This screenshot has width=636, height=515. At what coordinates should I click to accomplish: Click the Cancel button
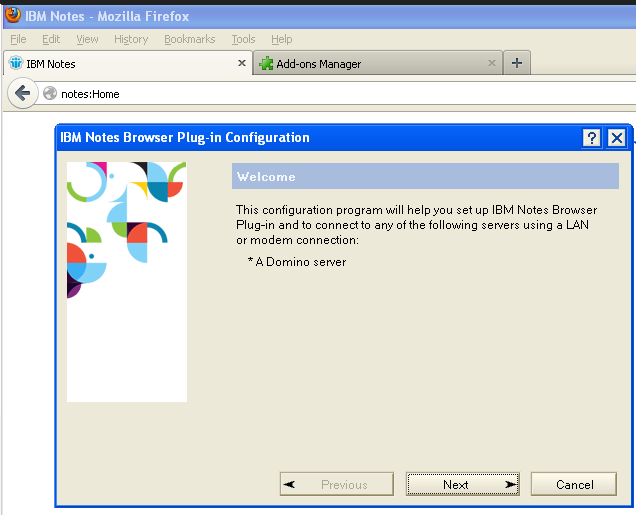[574, 484]
